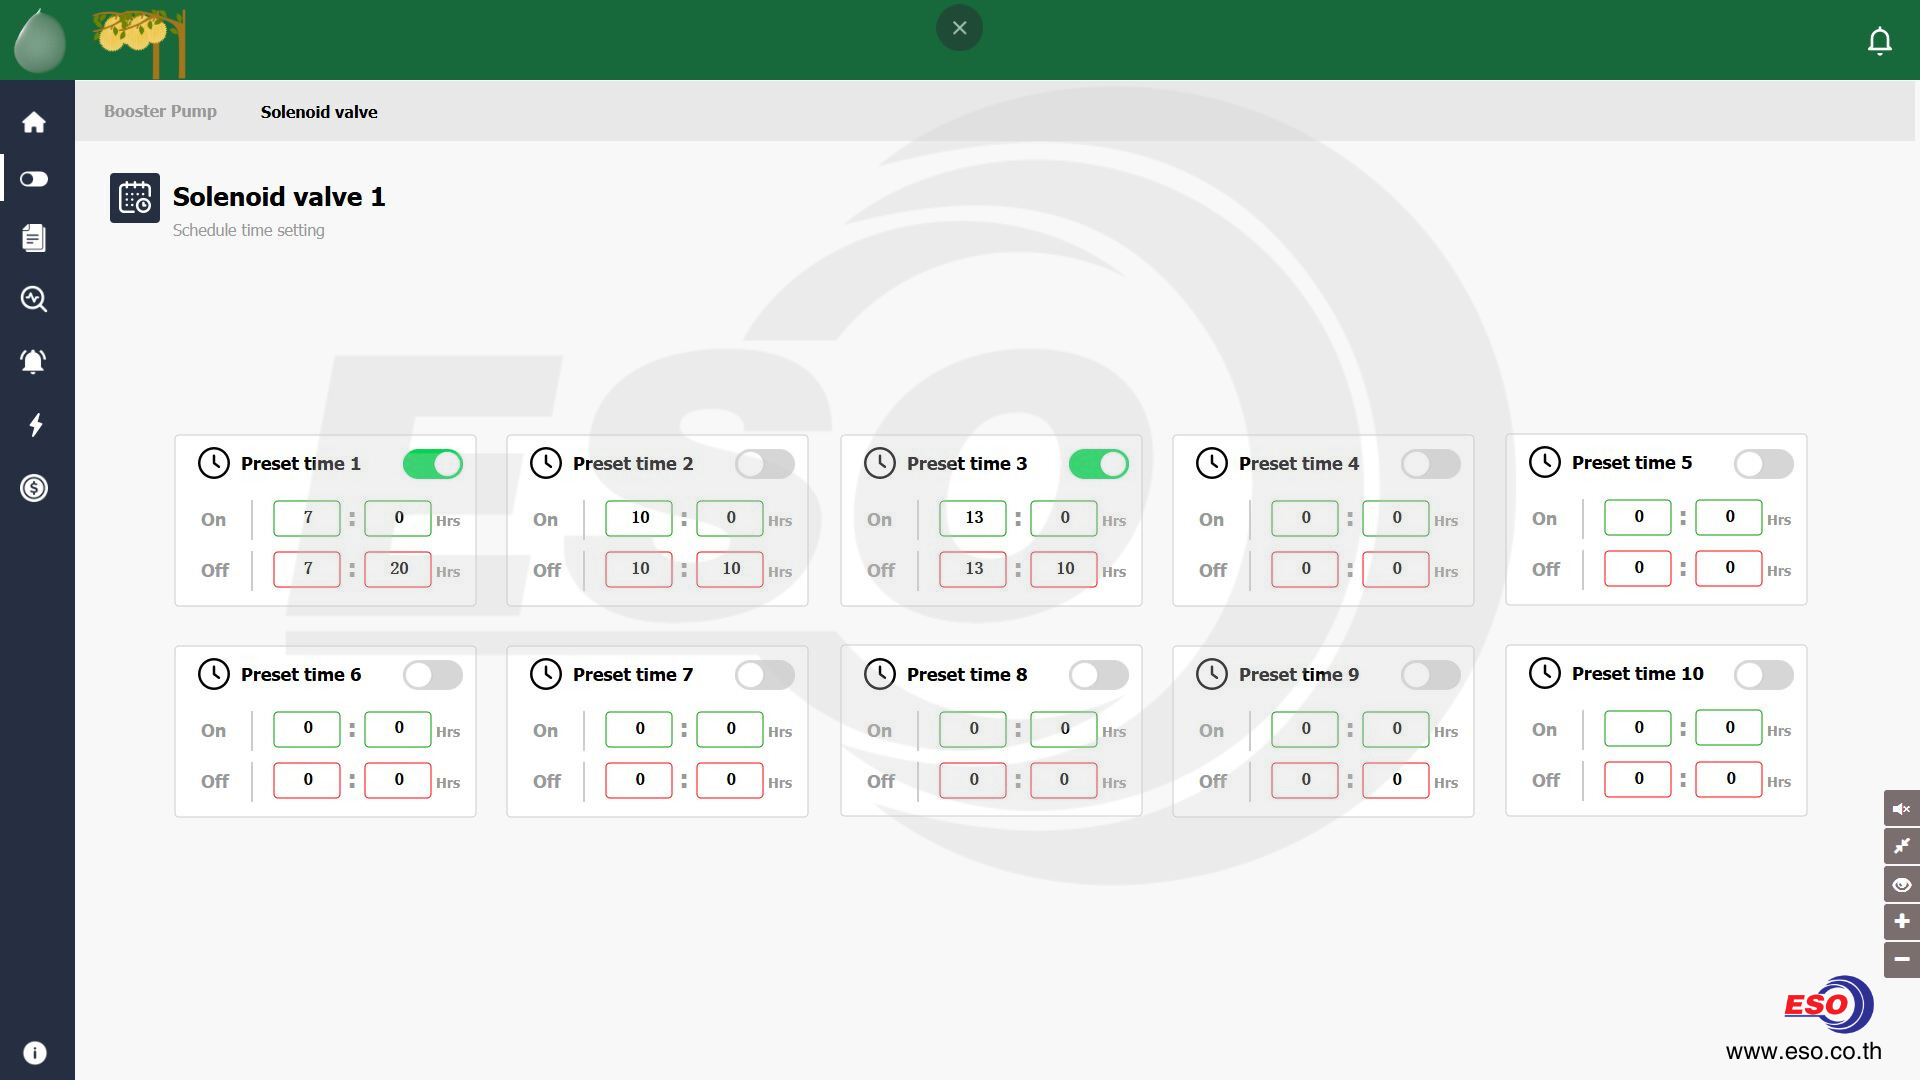Open the energy lightning bolt icon
The image size is (1920, 1080).
(x=34, y=425)
